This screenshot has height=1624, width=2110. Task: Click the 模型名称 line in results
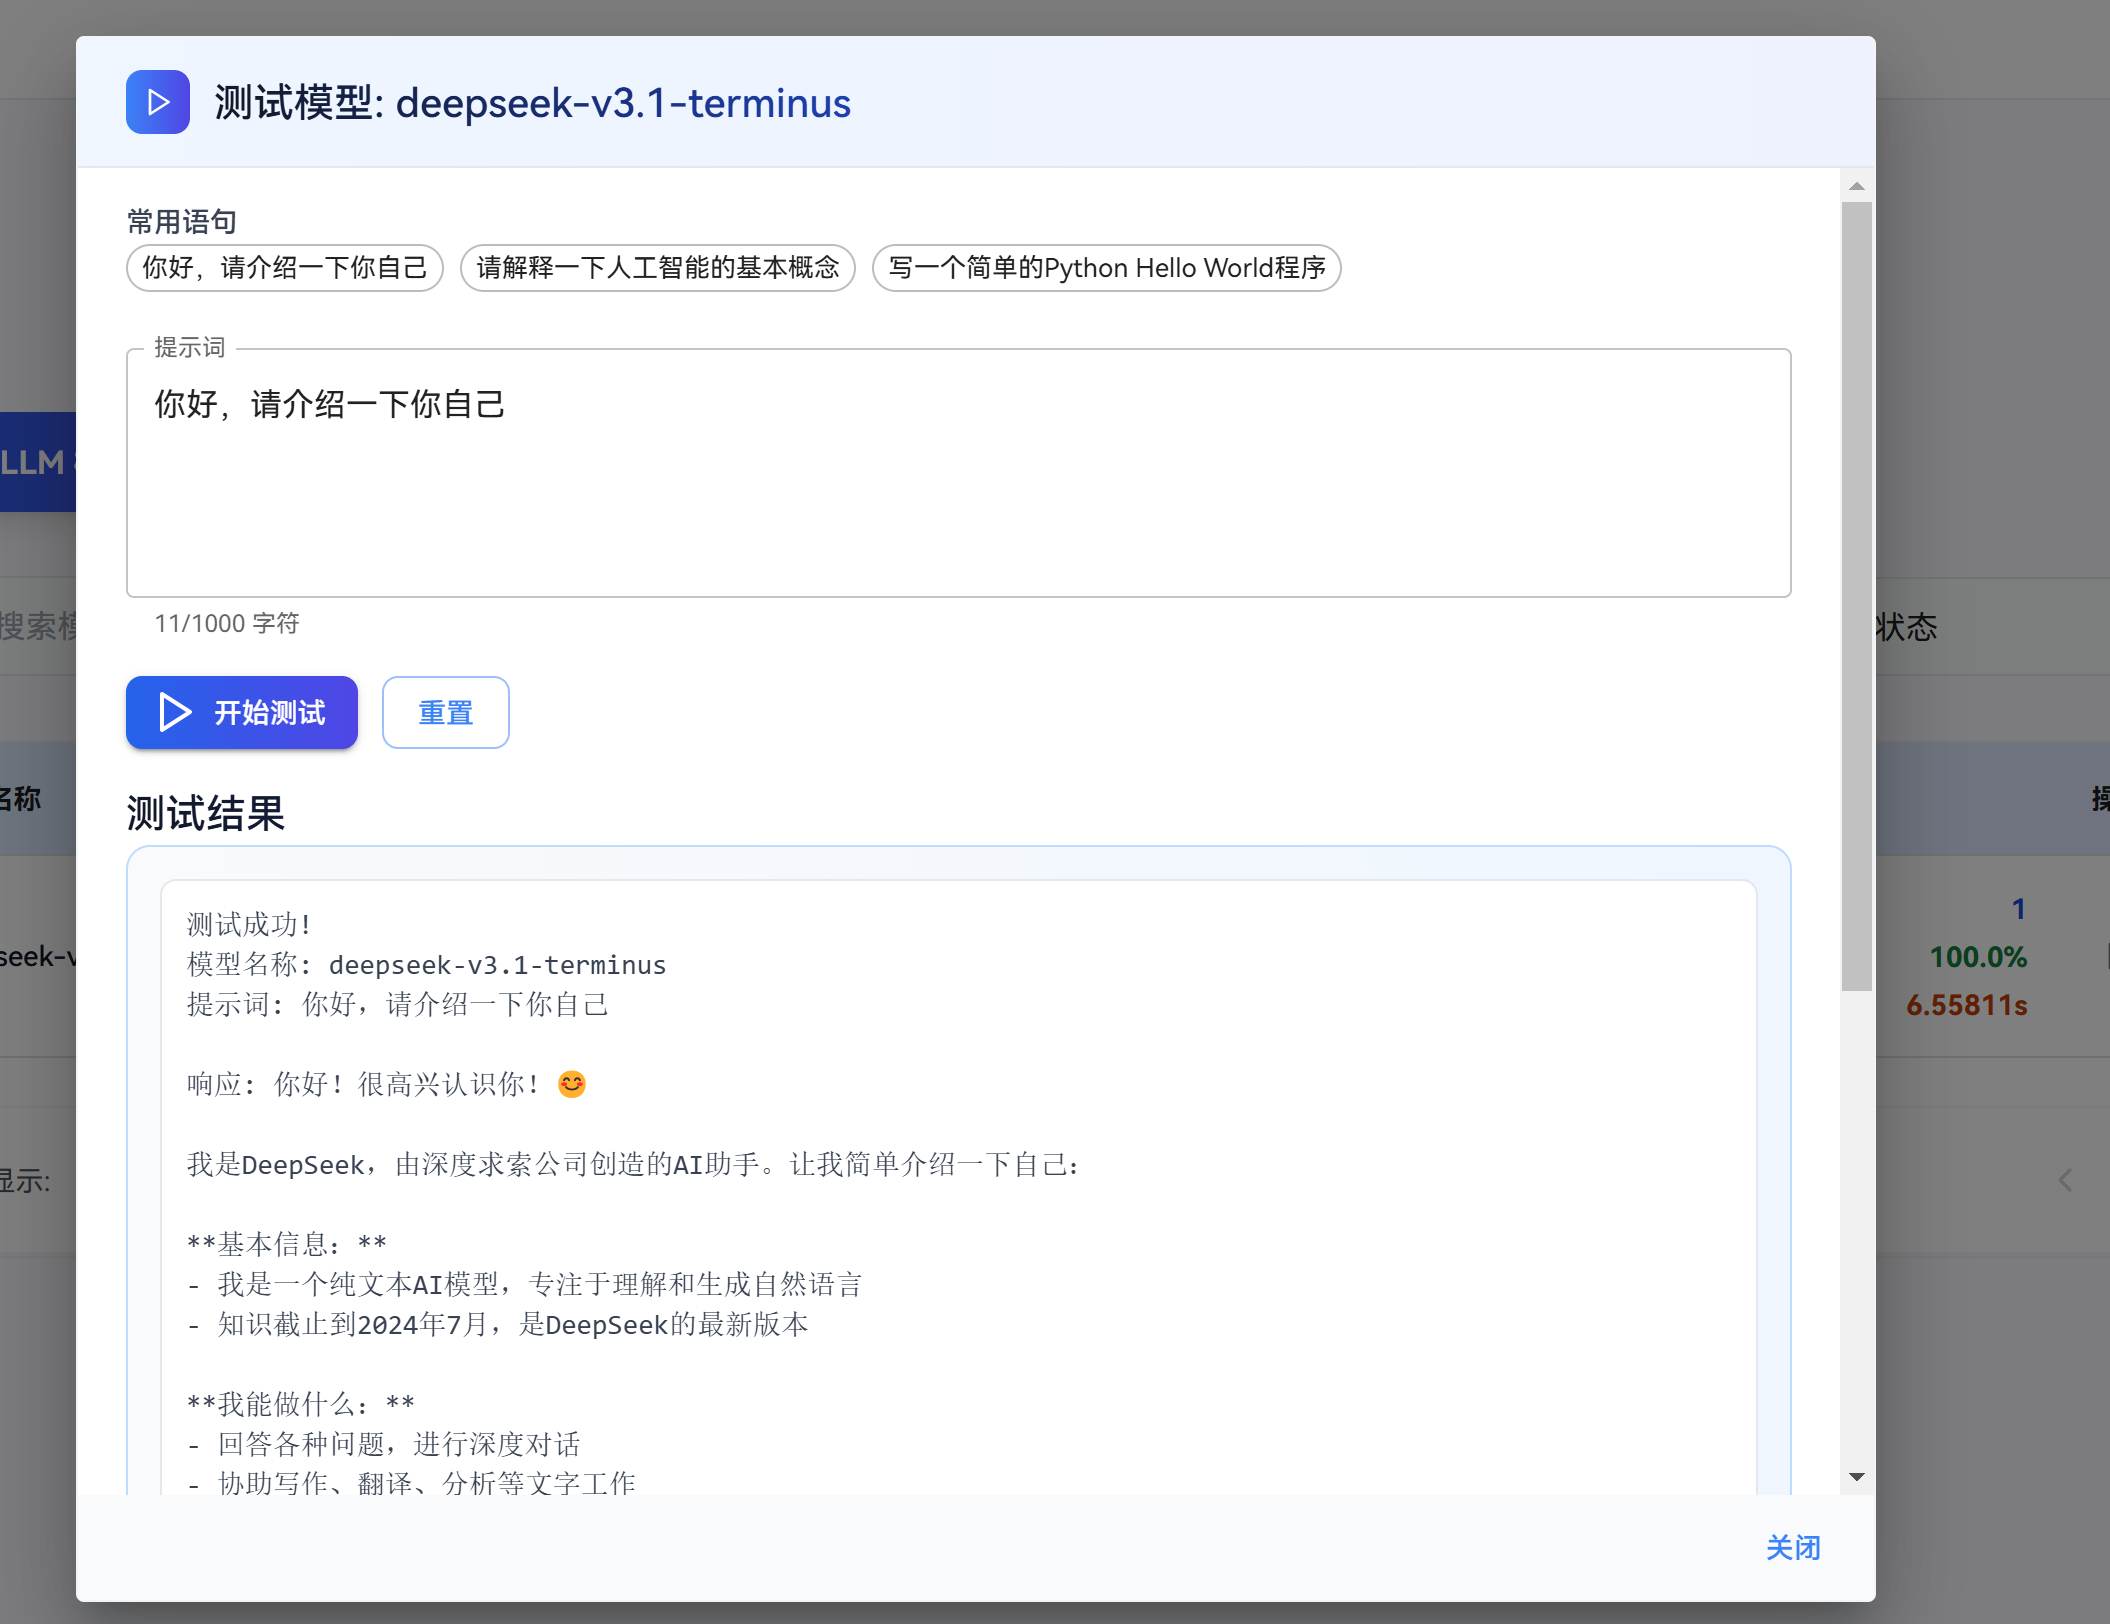coord(427,965)
